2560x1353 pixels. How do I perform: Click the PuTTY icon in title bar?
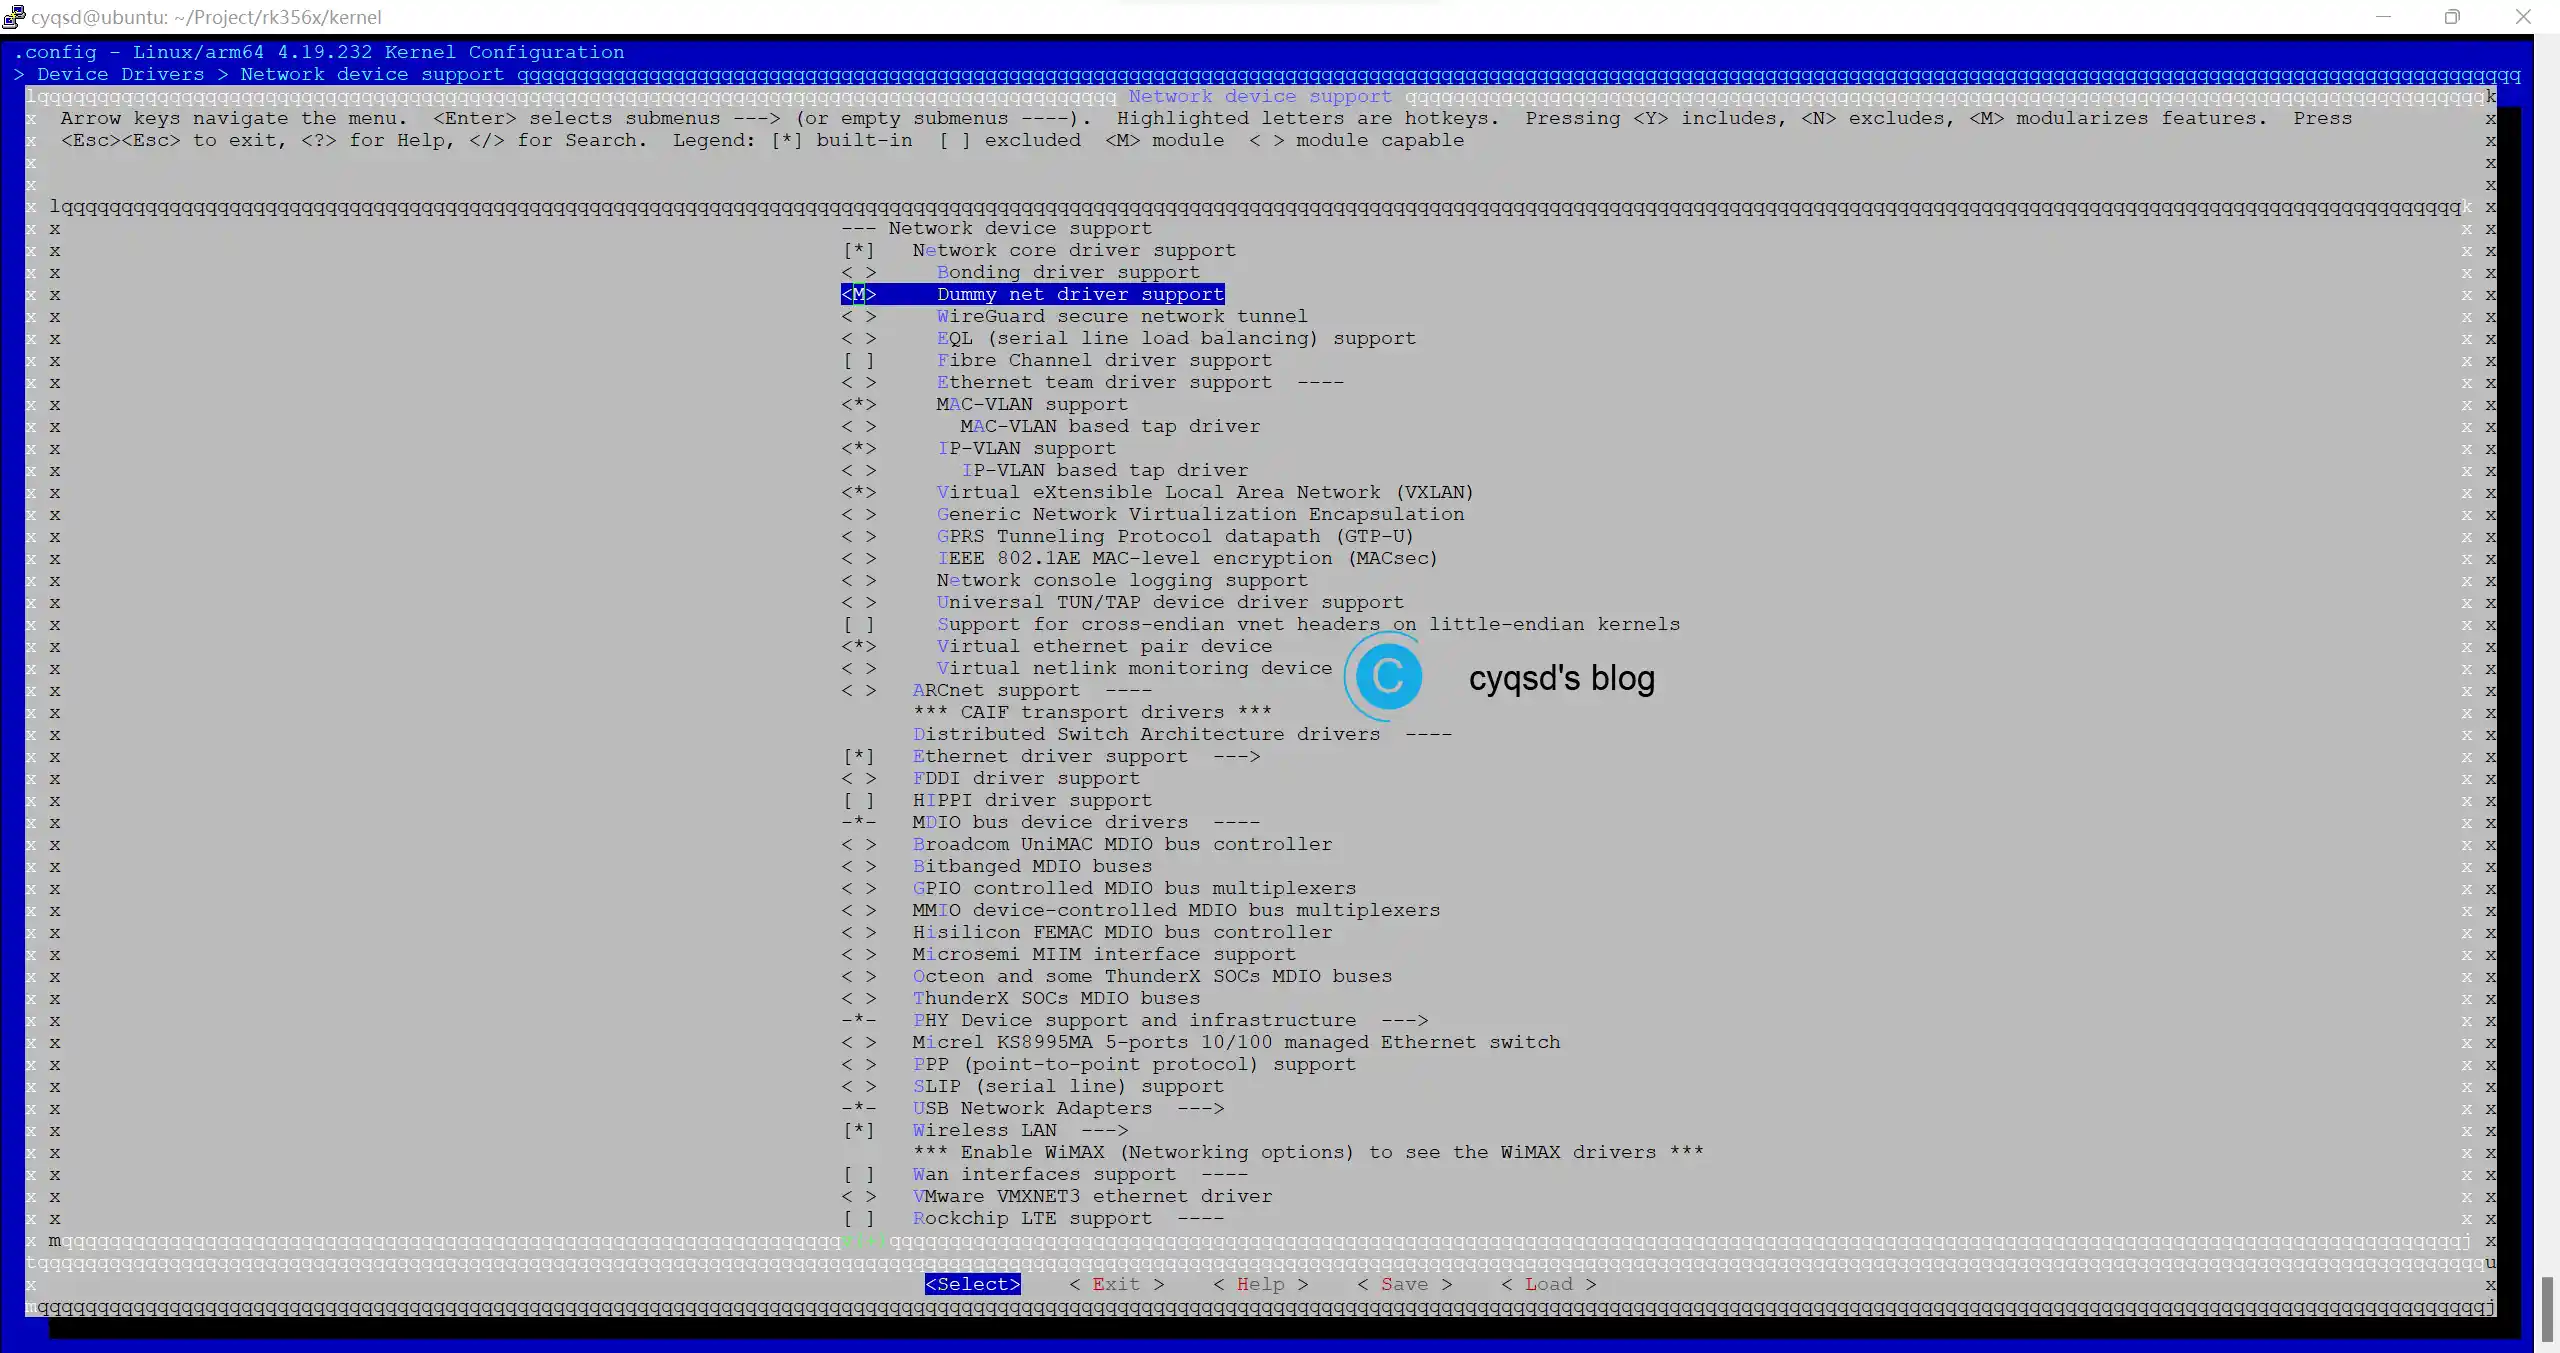13,17
